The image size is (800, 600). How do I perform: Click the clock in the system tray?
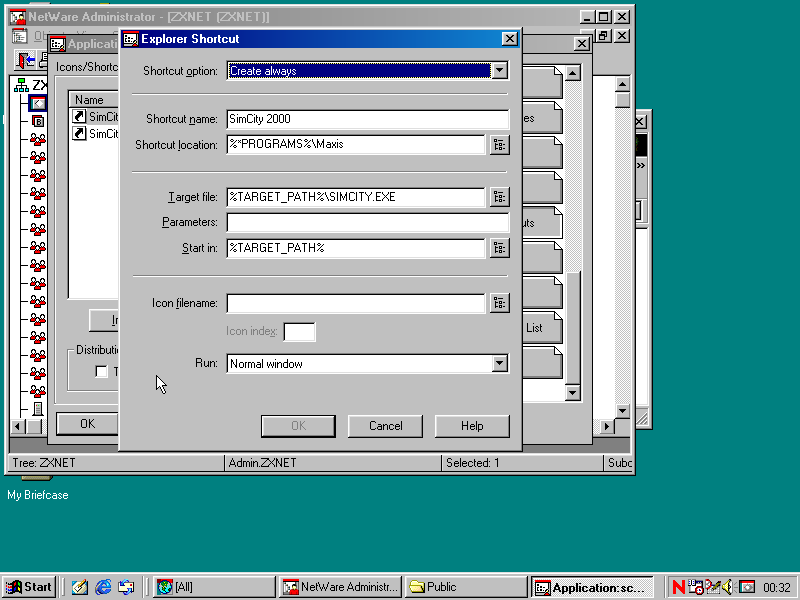click(x=777, y=588)
